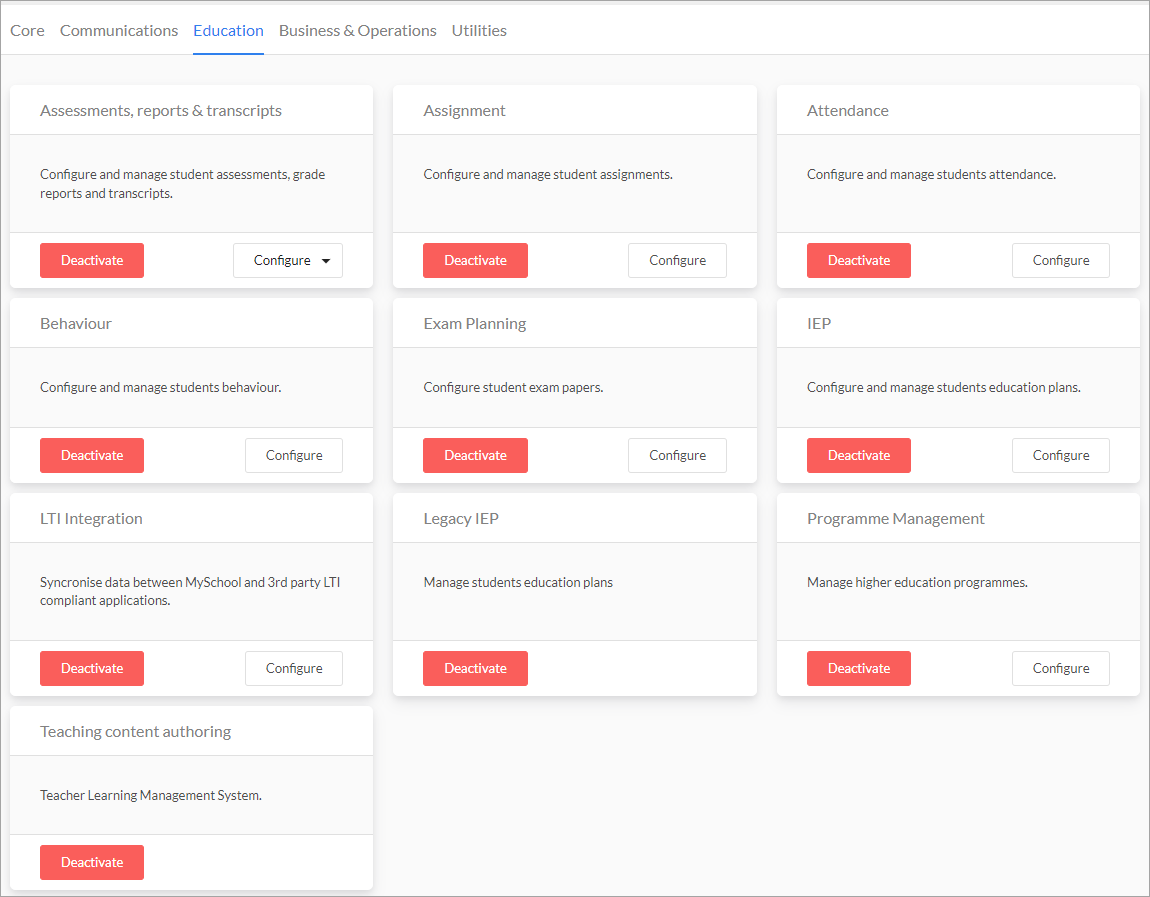The width and height of the screenshot is (1150, 897).
Task: Switch to the Communications tab
Action: point(119,31)
